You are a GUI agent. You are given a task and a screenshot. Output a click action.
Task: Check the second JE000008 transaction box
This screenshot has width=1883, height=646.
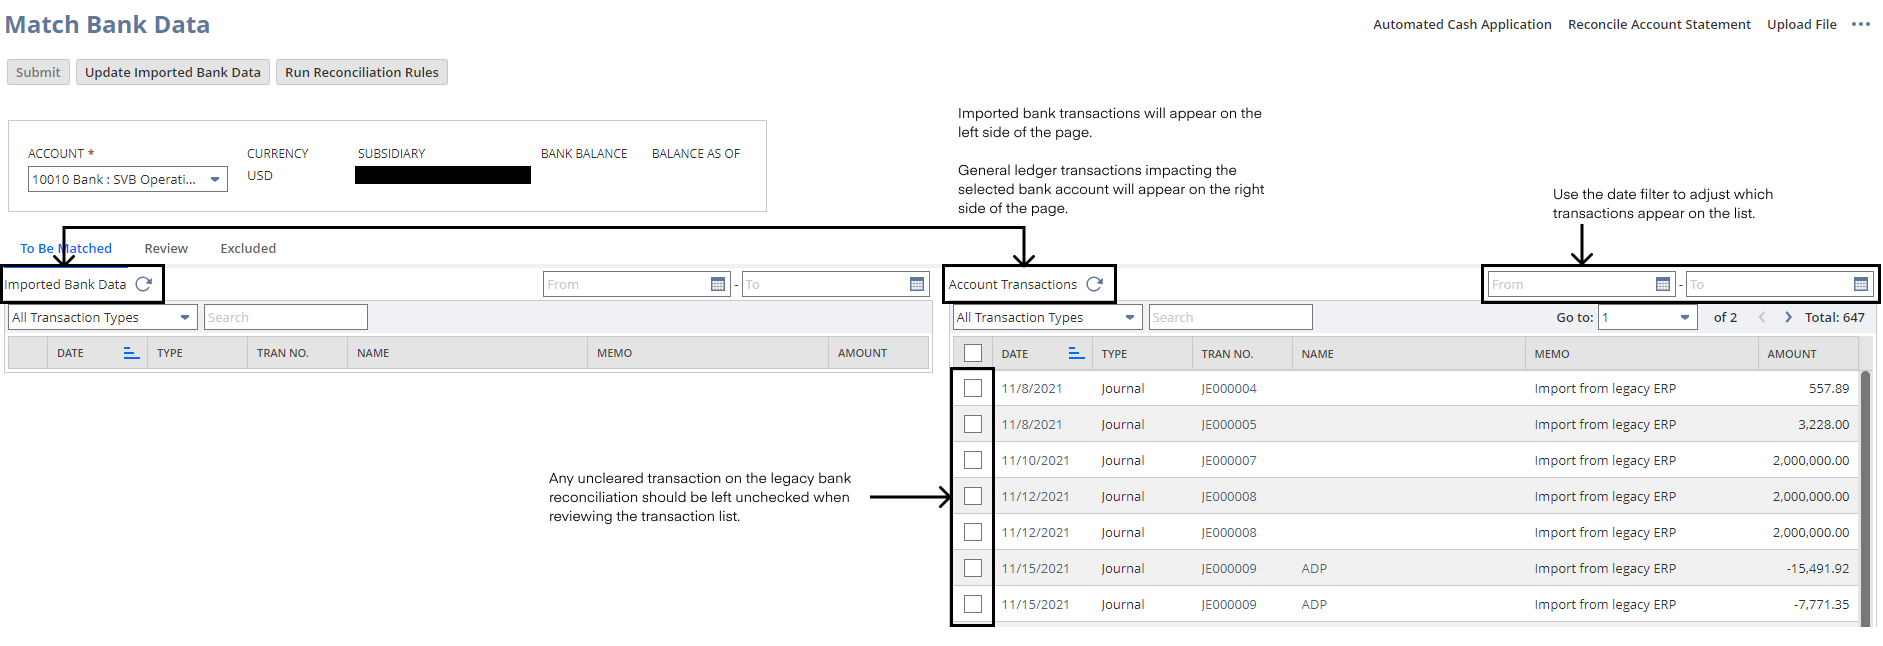click(973, 532)
